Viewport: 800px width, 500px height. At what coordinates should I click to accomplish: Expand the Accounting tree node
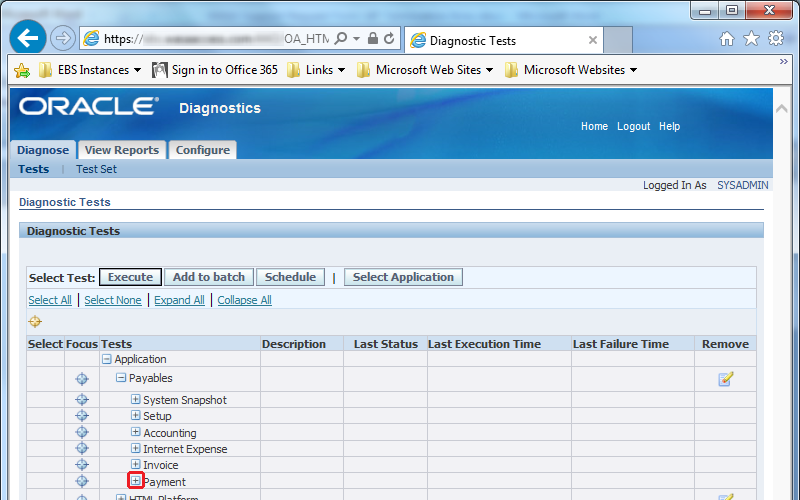[x=135, y=432]
